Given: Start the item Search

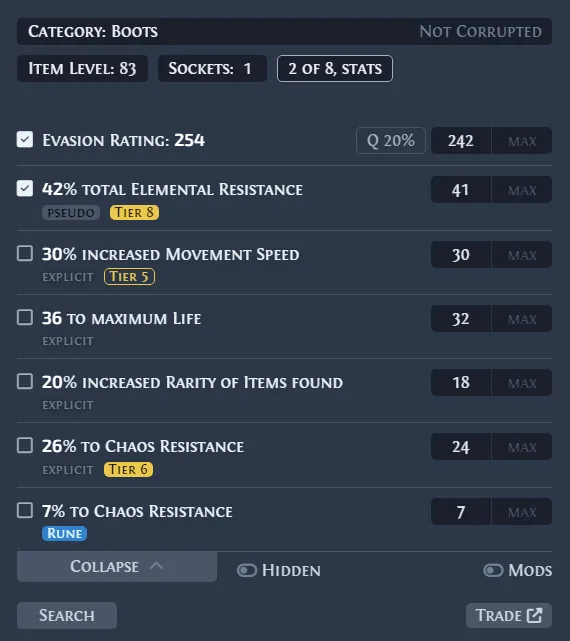Looking at the screenshot, I should (67, 615).
